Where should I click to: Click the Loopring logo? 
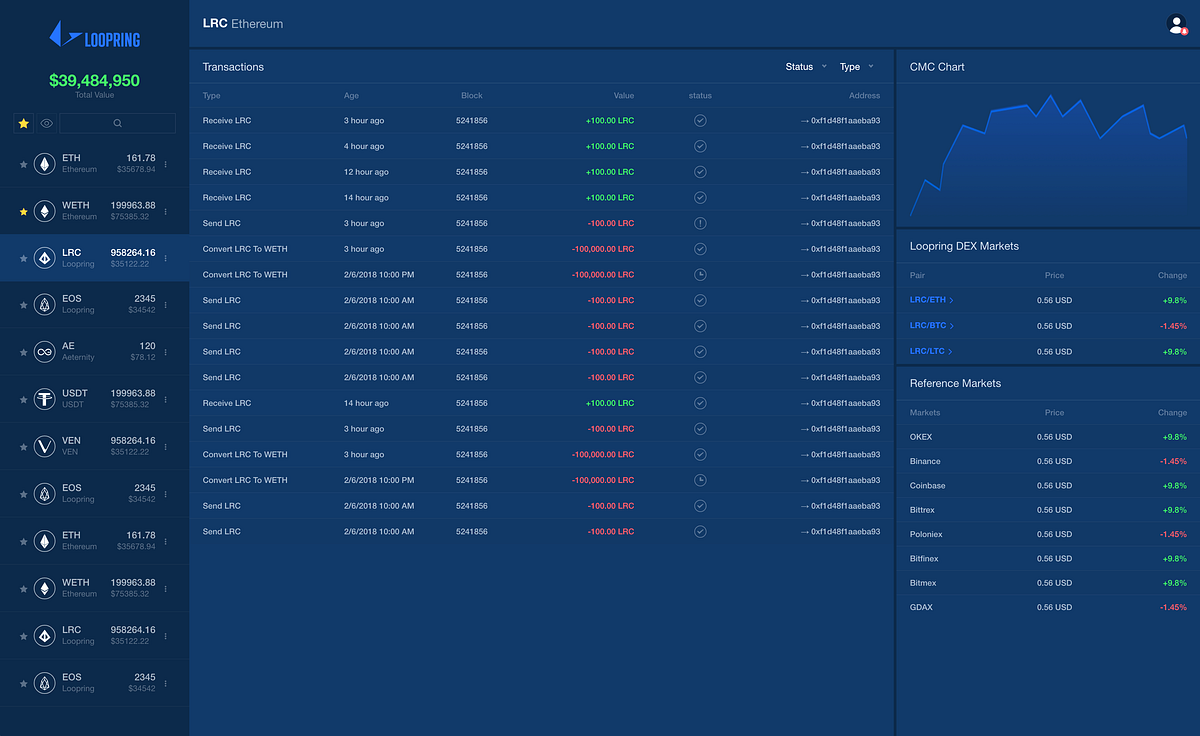click(x=95, y=38)
